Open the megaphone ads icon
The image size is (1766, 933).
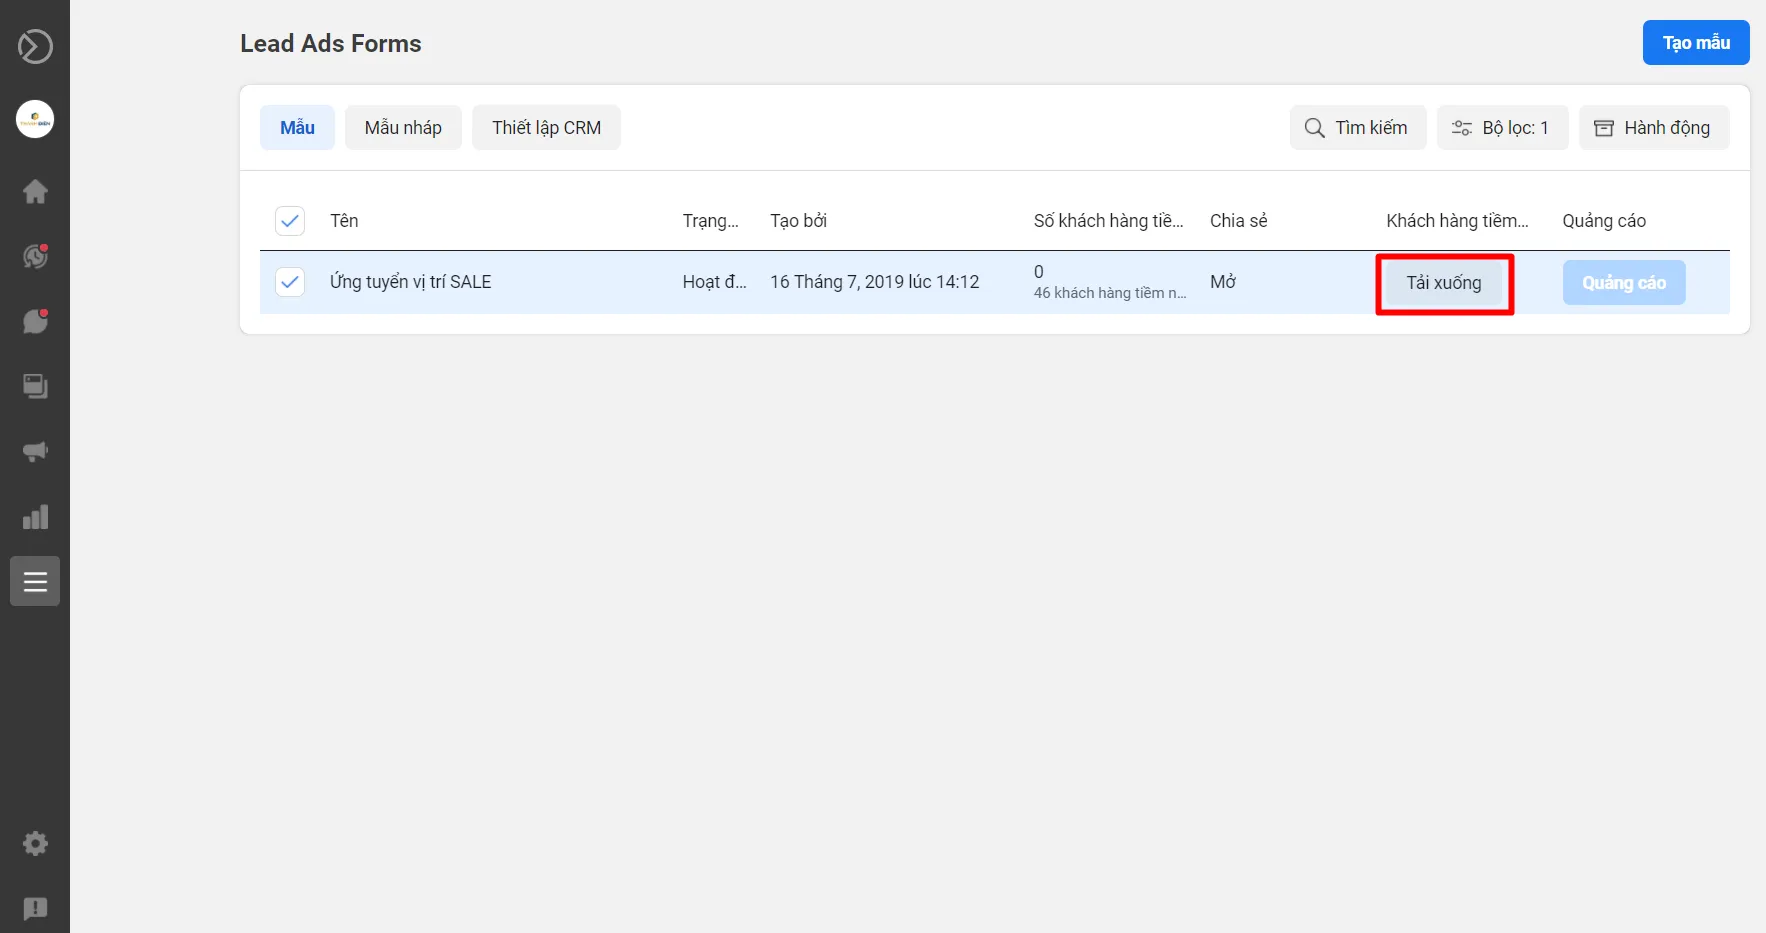35,451
